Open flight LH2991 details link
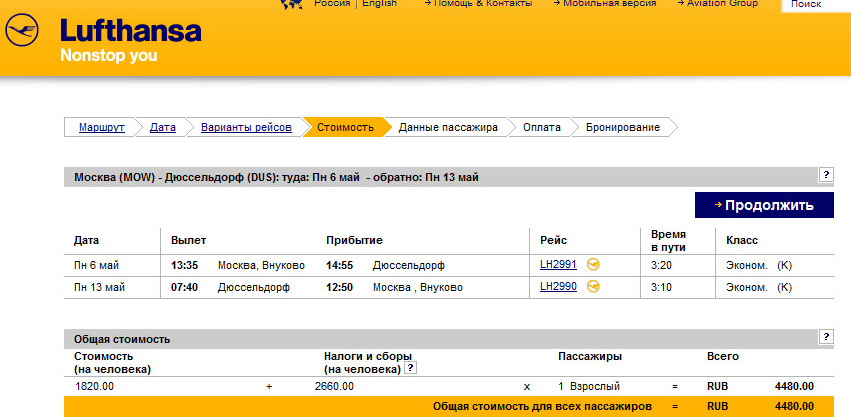 pos(558,265)
